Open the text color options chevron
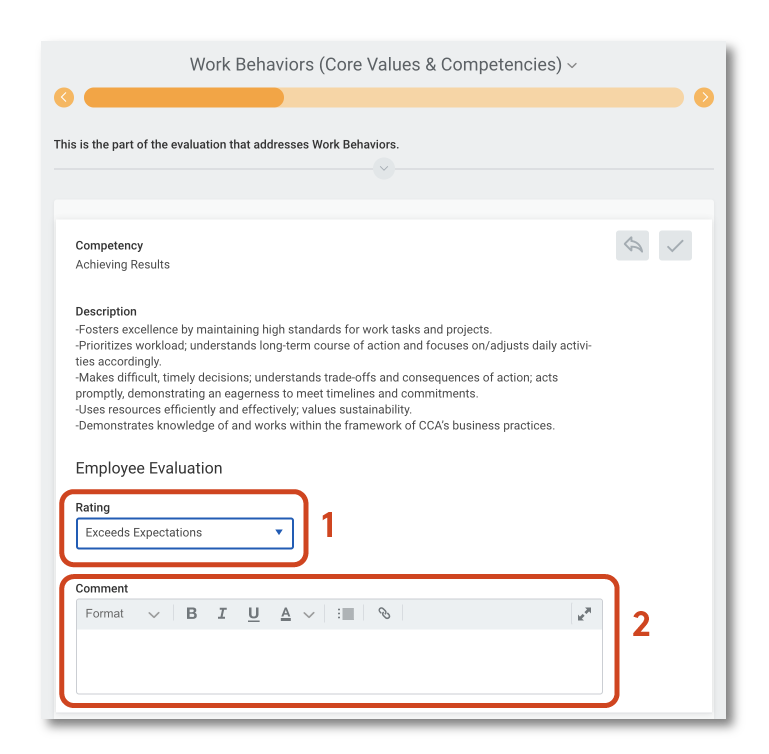769x754 pixels. (x=309, y=614)
